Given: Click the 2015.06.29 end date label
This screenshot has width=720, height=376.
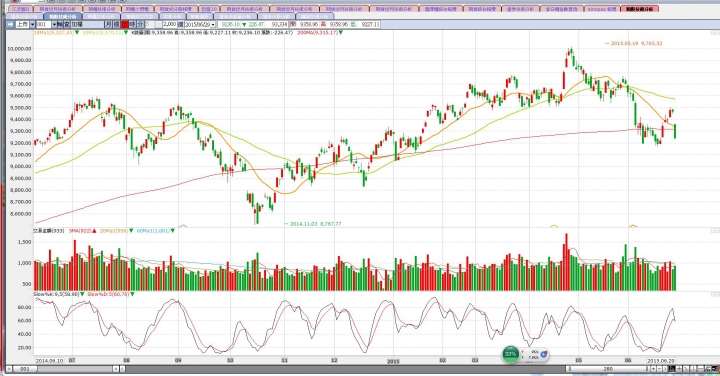Looking at the screenshot, I should click(x=660, y=361).
